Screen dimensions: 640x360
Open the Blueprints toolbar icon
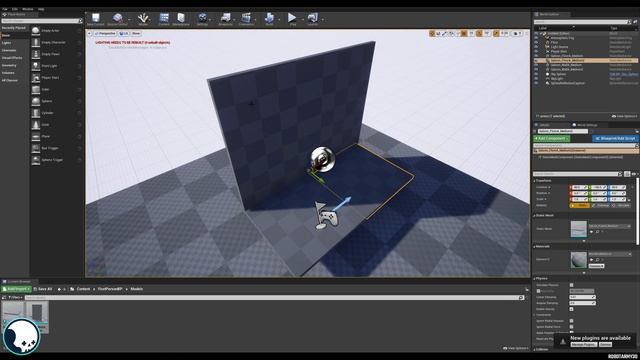tap(225, 18)
